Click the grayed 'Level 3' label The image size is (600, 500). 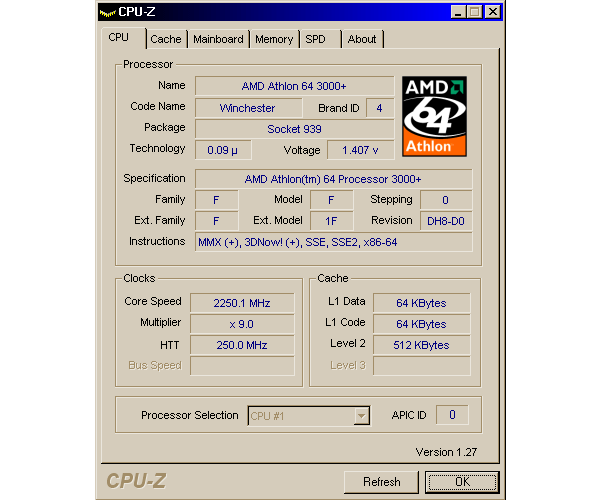pos(348,365)
